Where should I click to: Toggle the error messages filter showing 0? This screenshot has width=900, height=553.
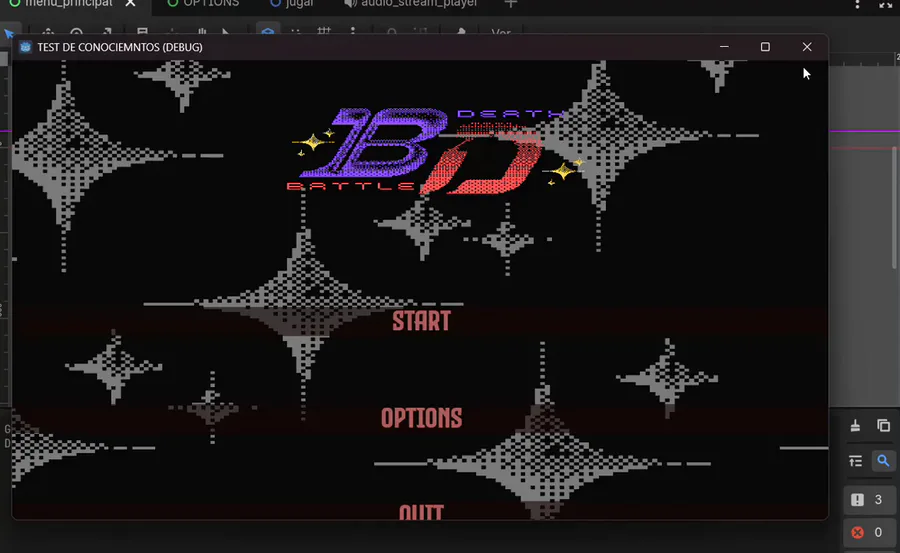(x=868, y=532)
